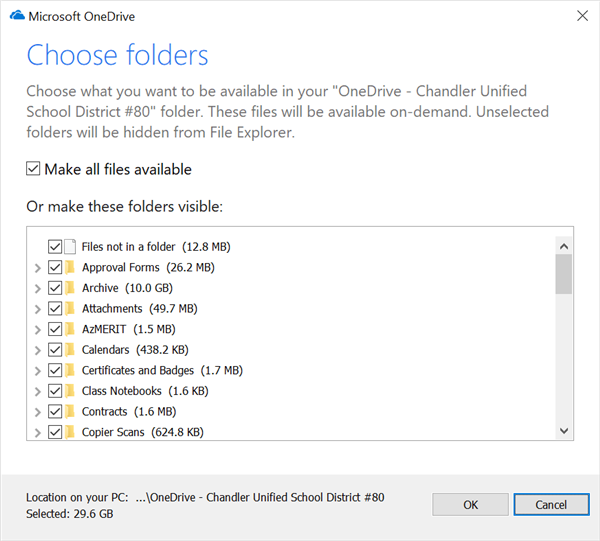Click the Attachments folder icon

tap(70, 308)
